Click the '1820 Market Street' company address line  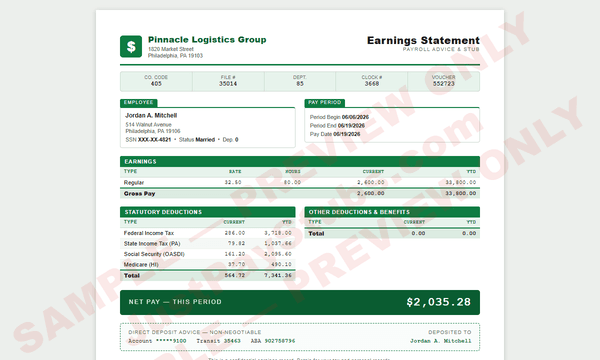point(171,49)
